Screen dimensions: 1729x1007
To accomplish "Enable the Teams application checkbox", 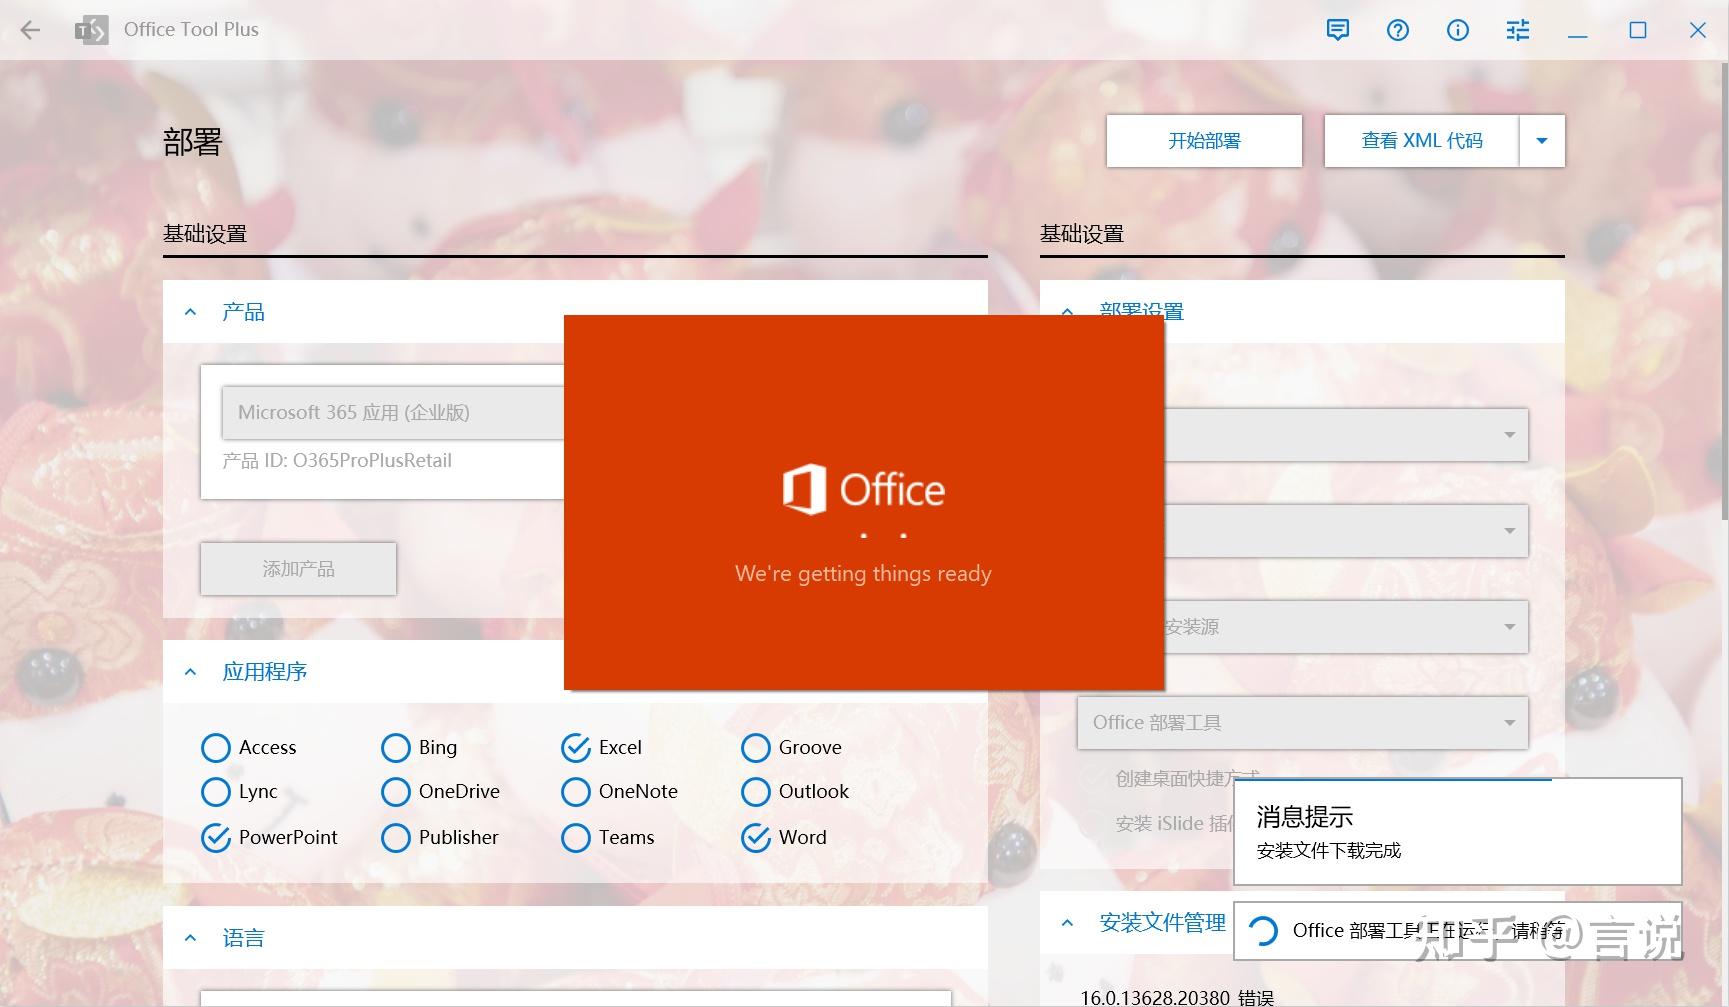I will pos(576,837).
